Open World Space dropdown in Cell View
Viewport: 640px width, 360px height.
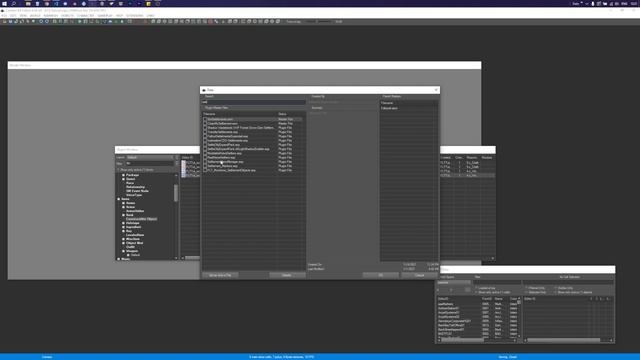tap(454, 282)
